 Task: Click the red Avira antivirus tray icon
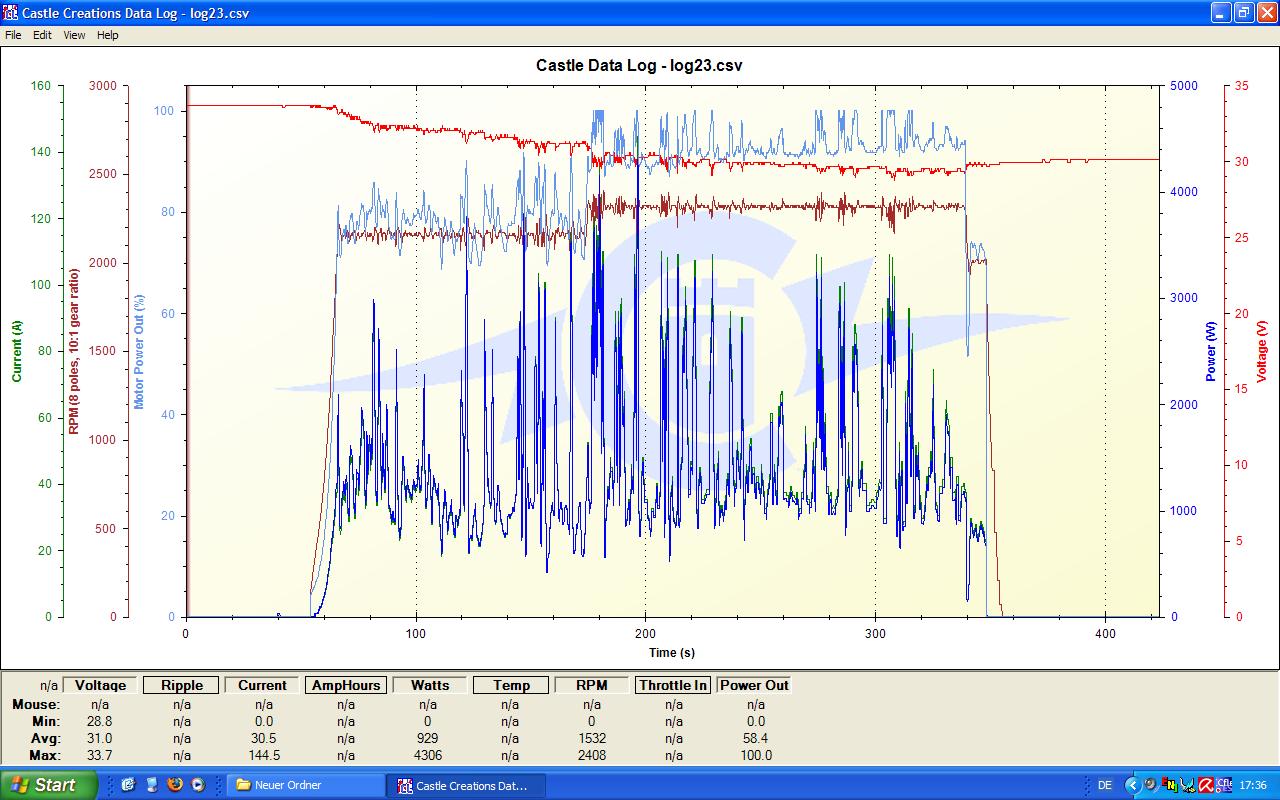pos(1206,785)
